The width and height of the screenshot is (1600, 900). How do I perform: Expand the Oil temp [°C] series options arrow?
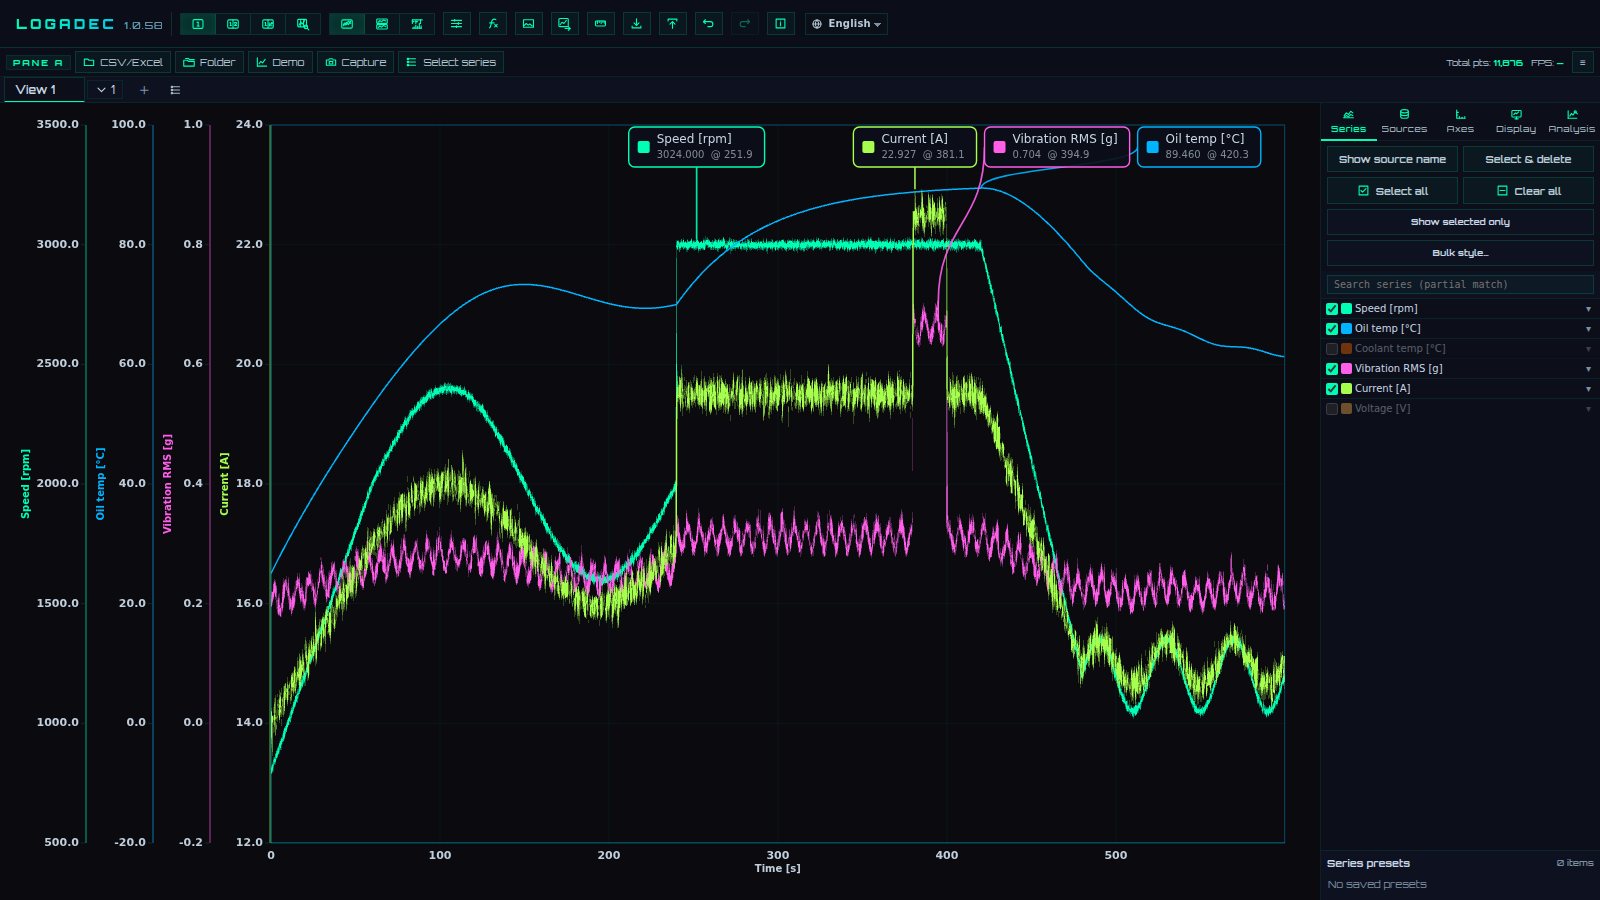pyautogui.click(x=1588, y=329)
